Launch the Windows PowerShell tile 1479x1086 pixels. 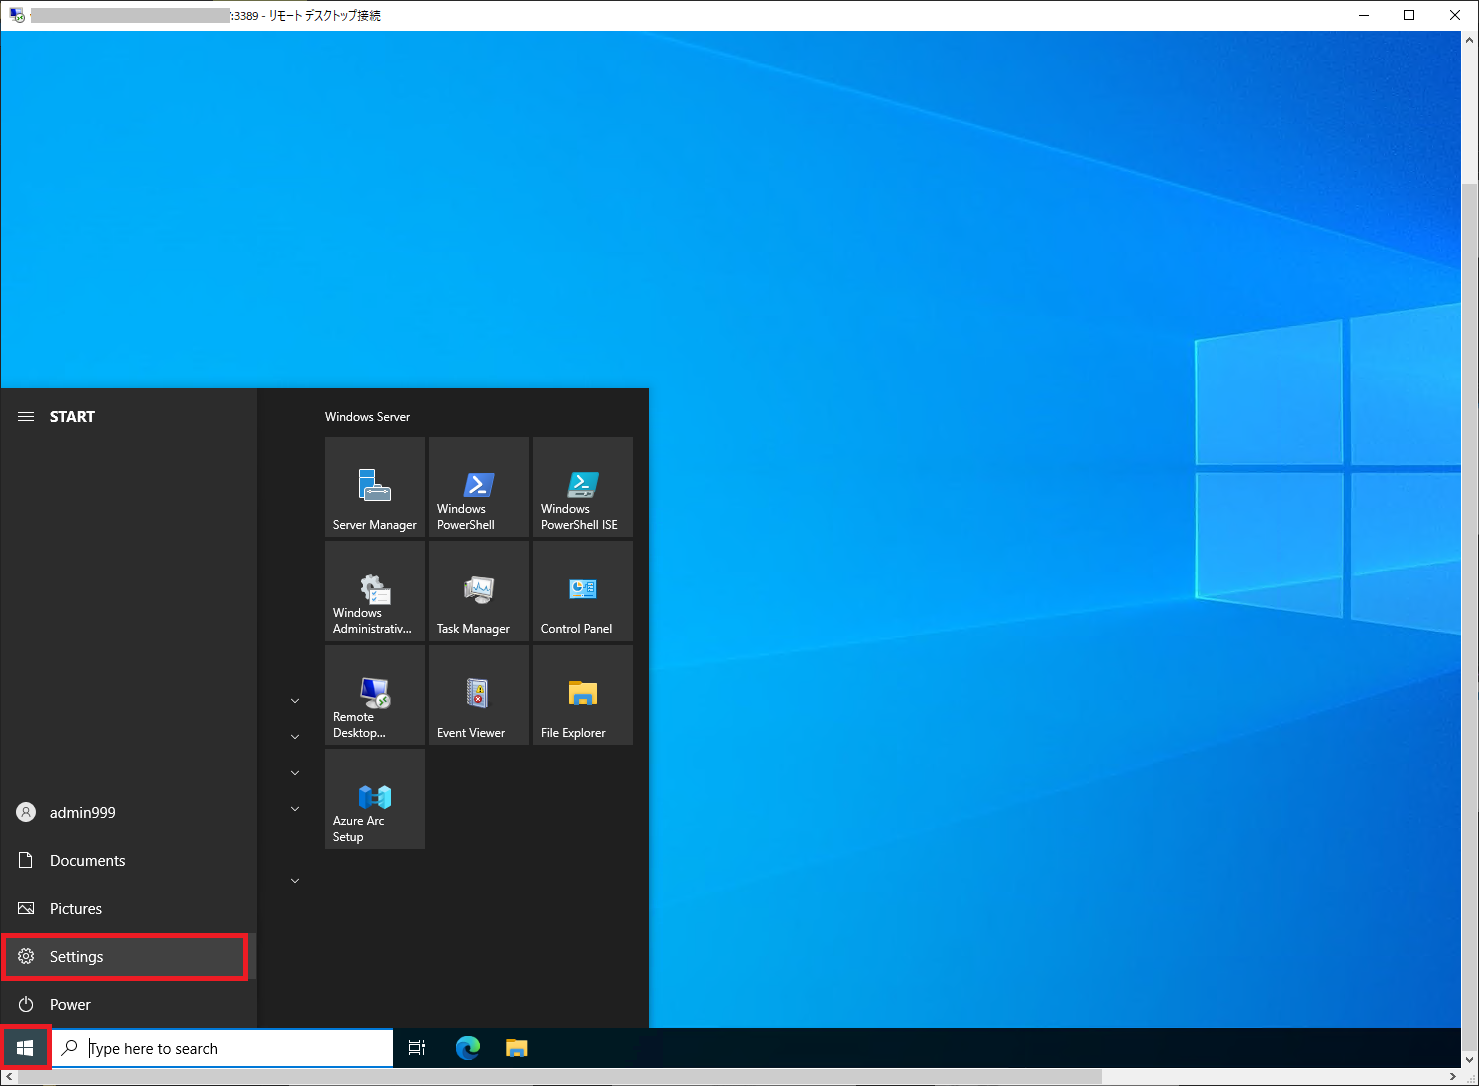click(x=479, y=487)
